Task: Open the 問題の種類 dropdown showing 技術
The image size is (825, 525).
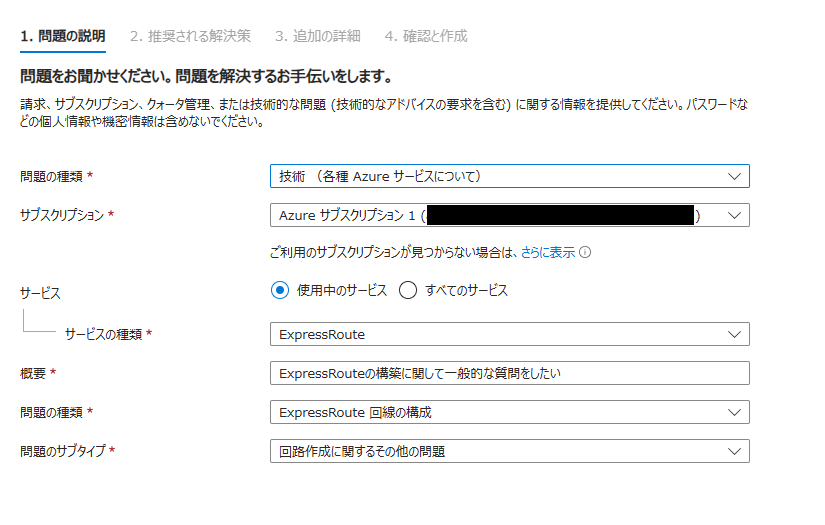Action: tap(510, 176)
